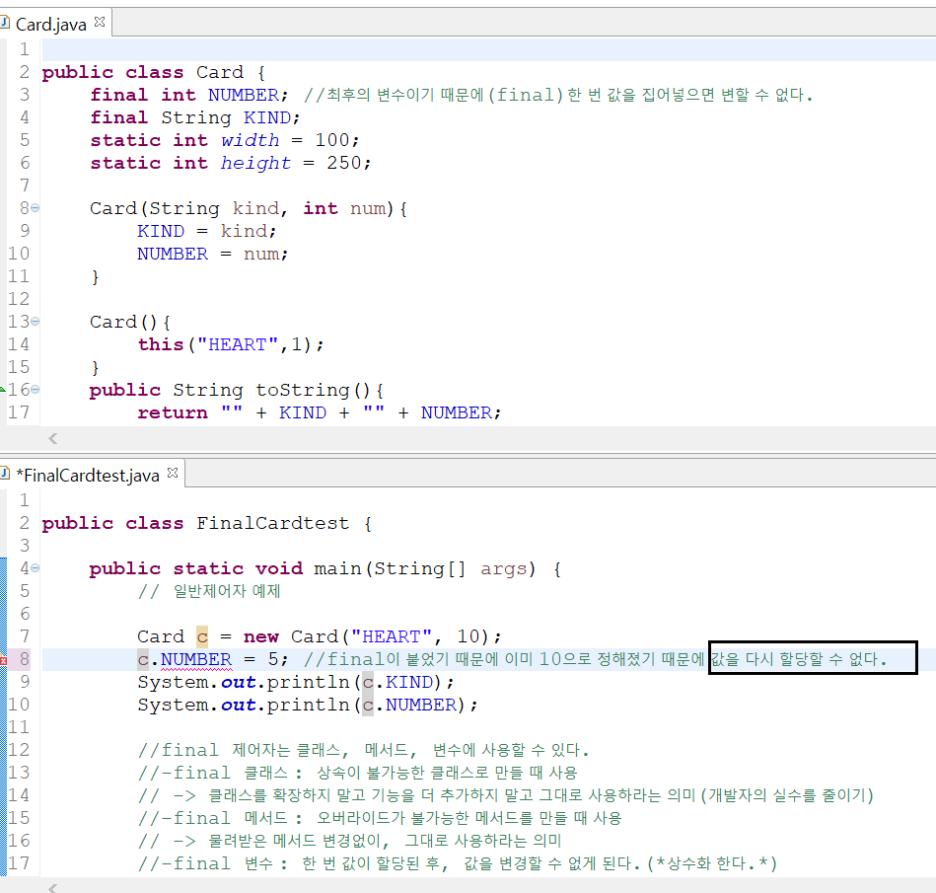Close the FinalCardtest.java editor tab
The height and width of the screenshot is (893, 936).
[173, 473]
